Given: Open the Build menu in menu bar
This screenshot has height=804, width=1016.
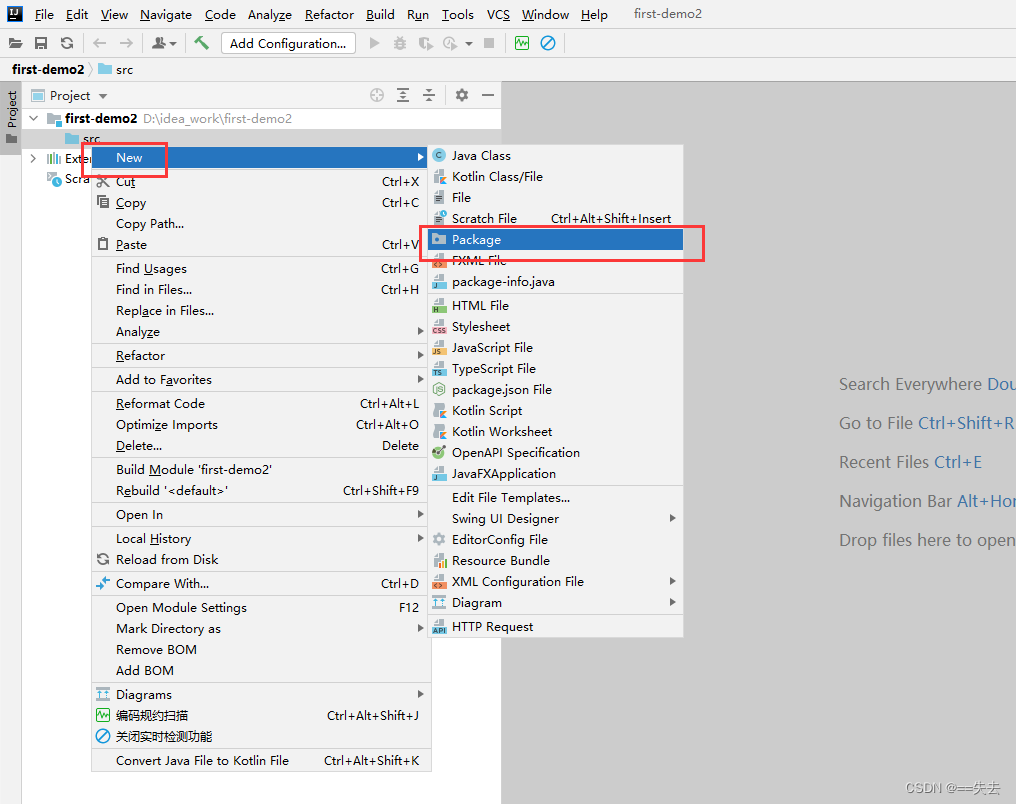Looking at the screenshot, I should coord(380,14).
